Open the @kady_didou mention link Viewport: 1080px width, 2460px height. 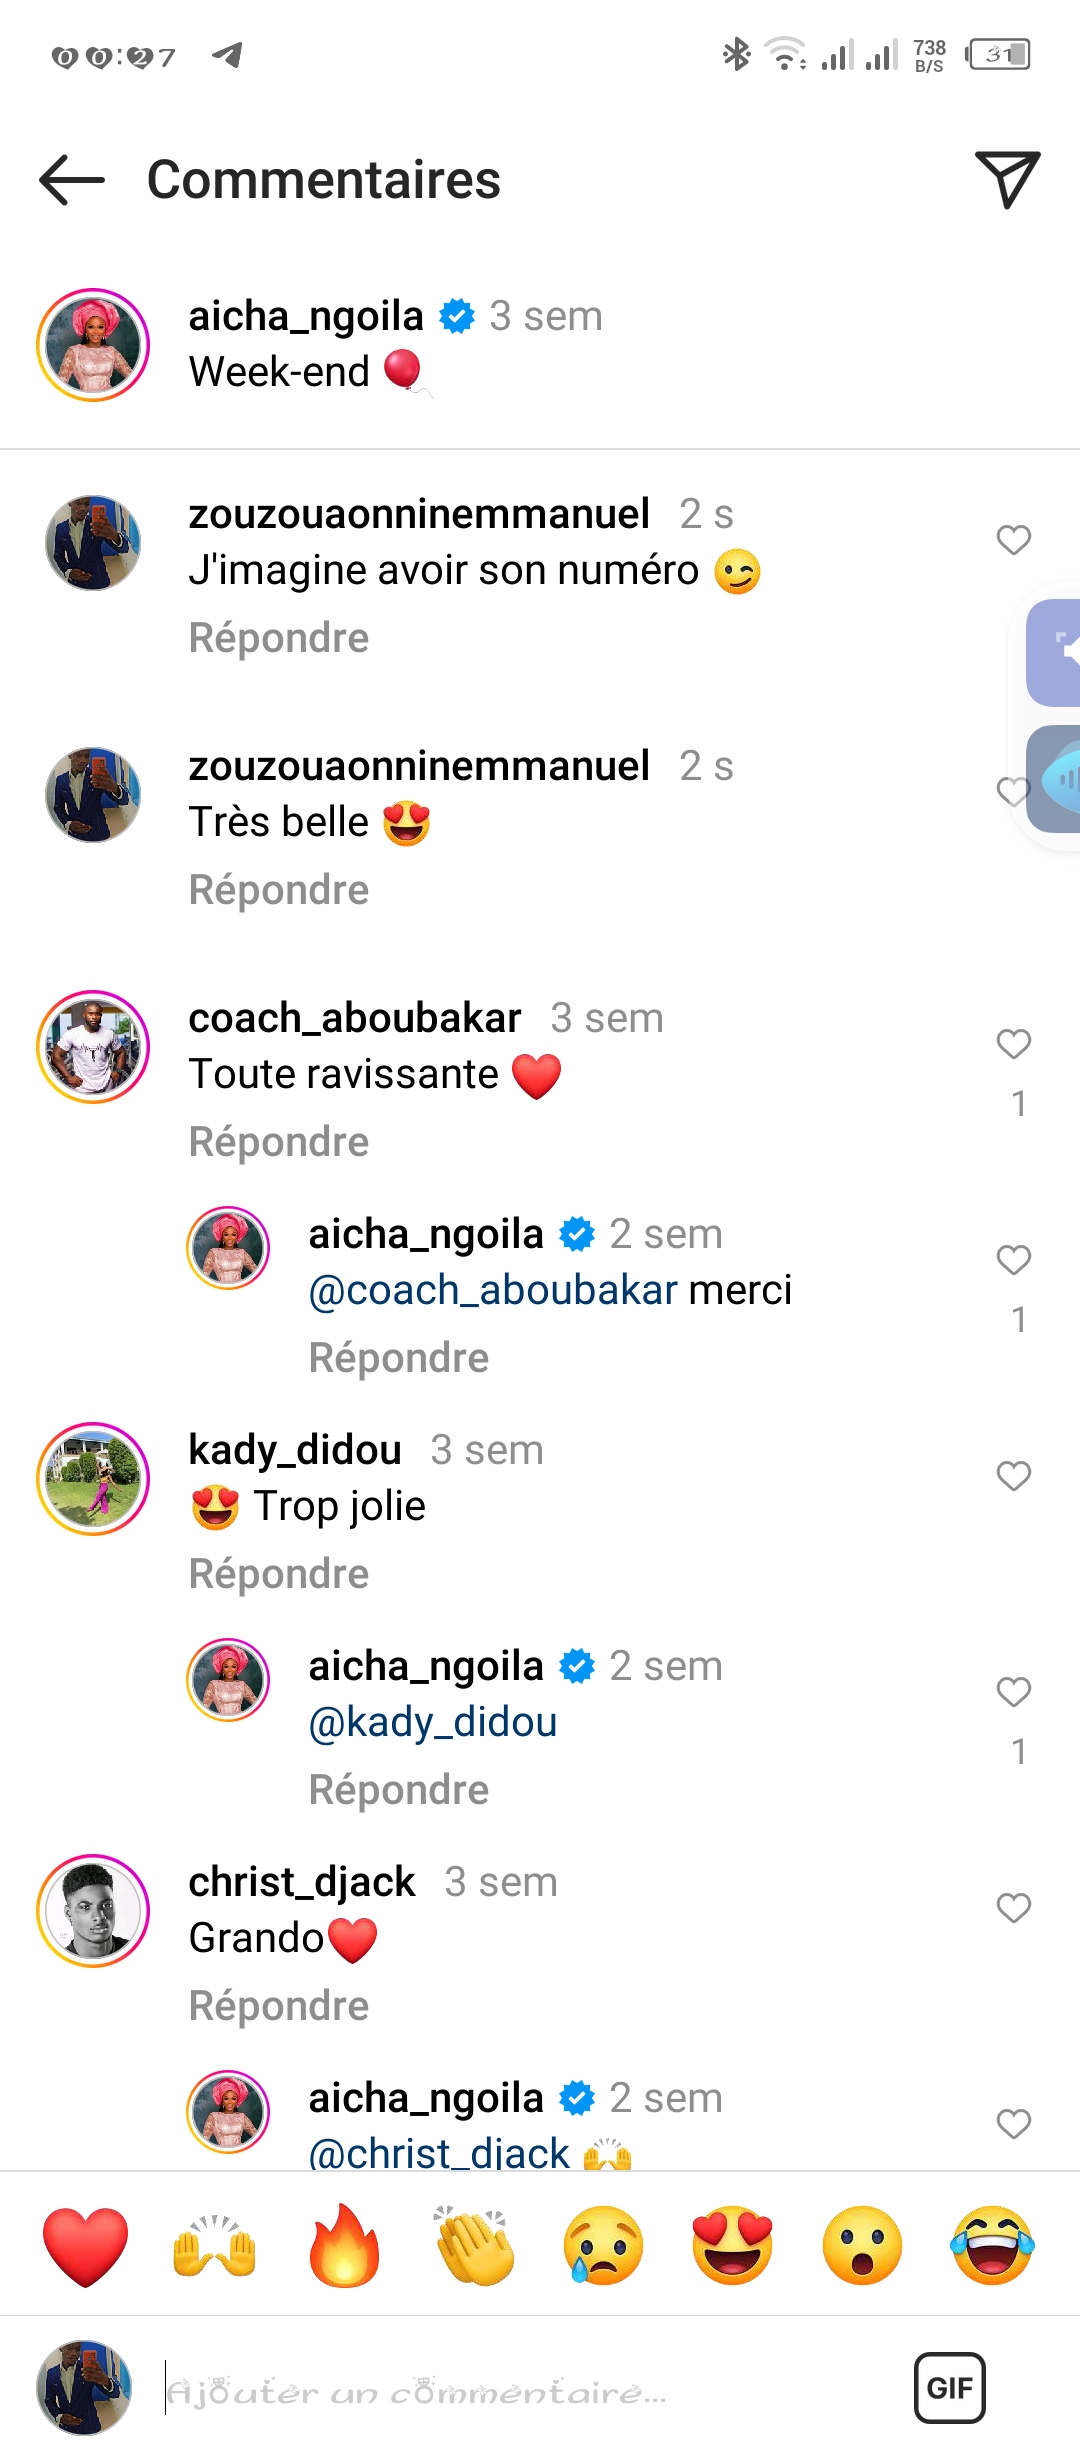pyautogui.click(x=432, y=1722)
